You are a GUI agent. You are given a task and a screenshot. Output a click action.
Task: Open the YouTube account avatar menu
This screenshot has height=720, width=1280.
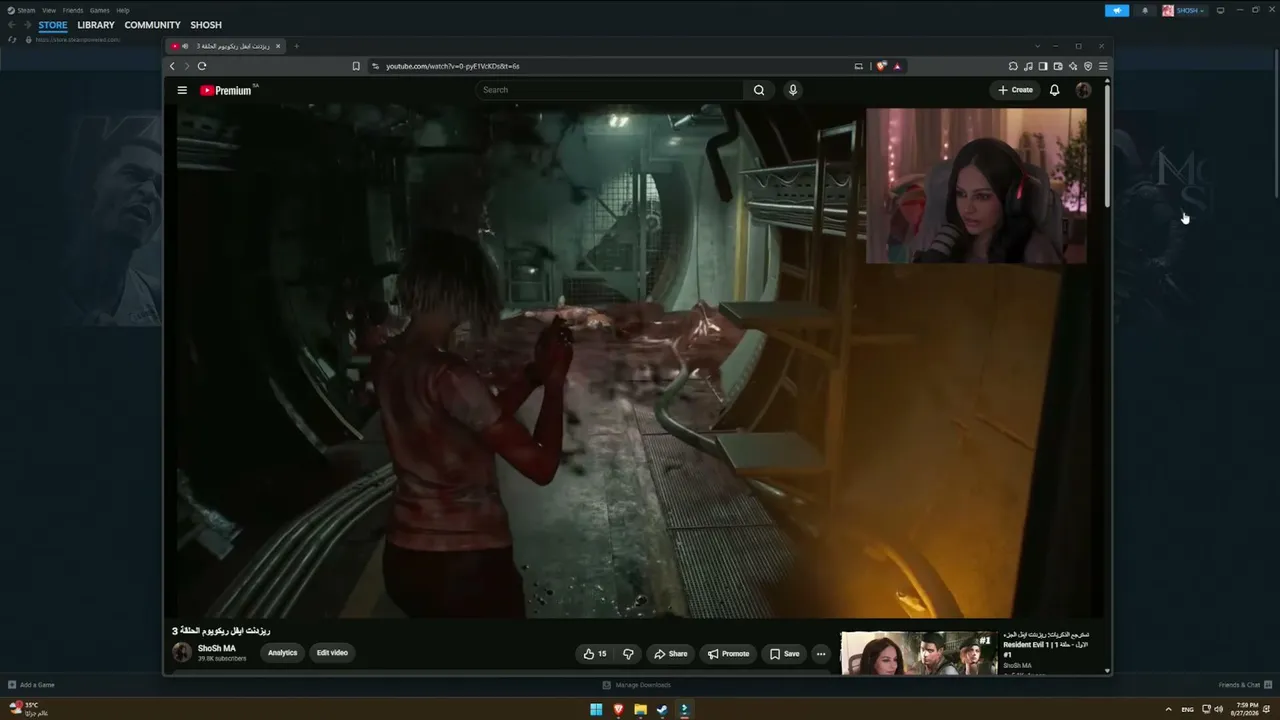[1083, 90]
